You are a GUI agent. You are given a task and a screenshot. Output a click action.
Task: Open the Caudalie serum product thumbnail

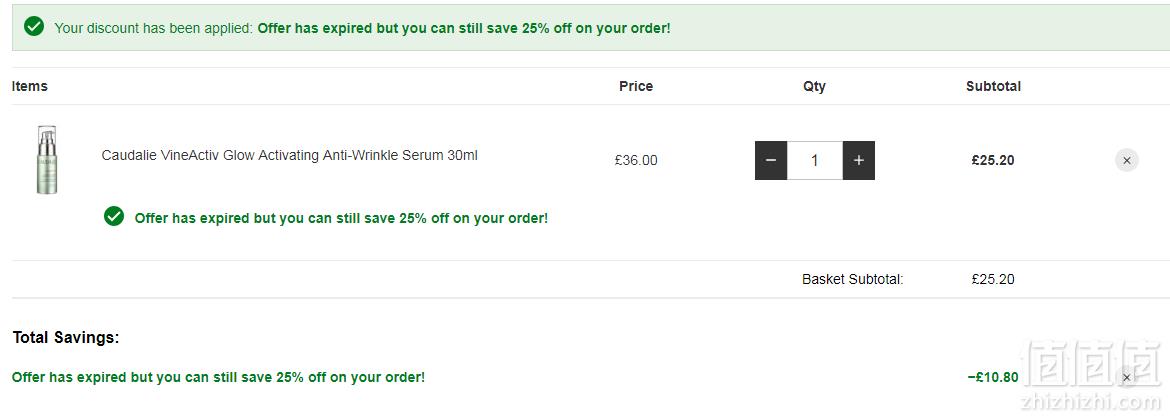(x=47, y=160)
